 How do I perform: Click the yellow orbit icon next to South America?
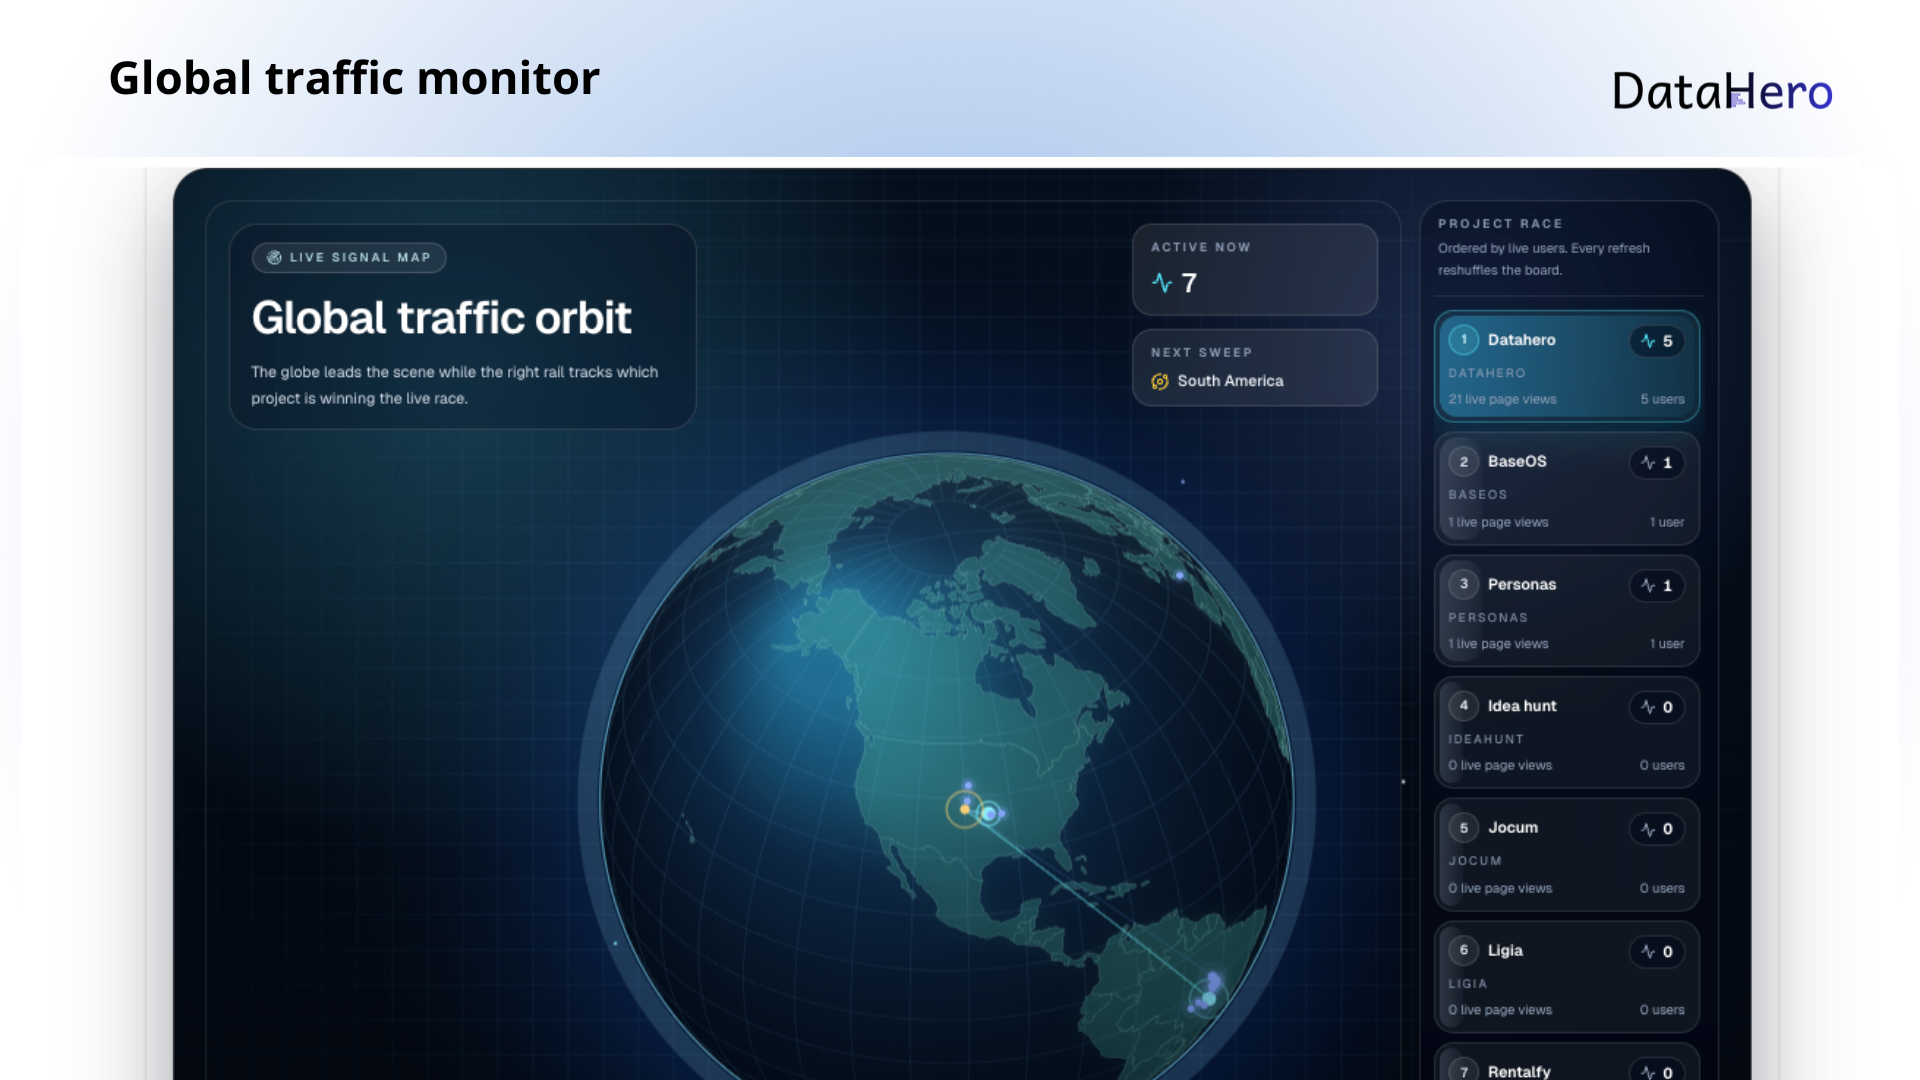1159,381
